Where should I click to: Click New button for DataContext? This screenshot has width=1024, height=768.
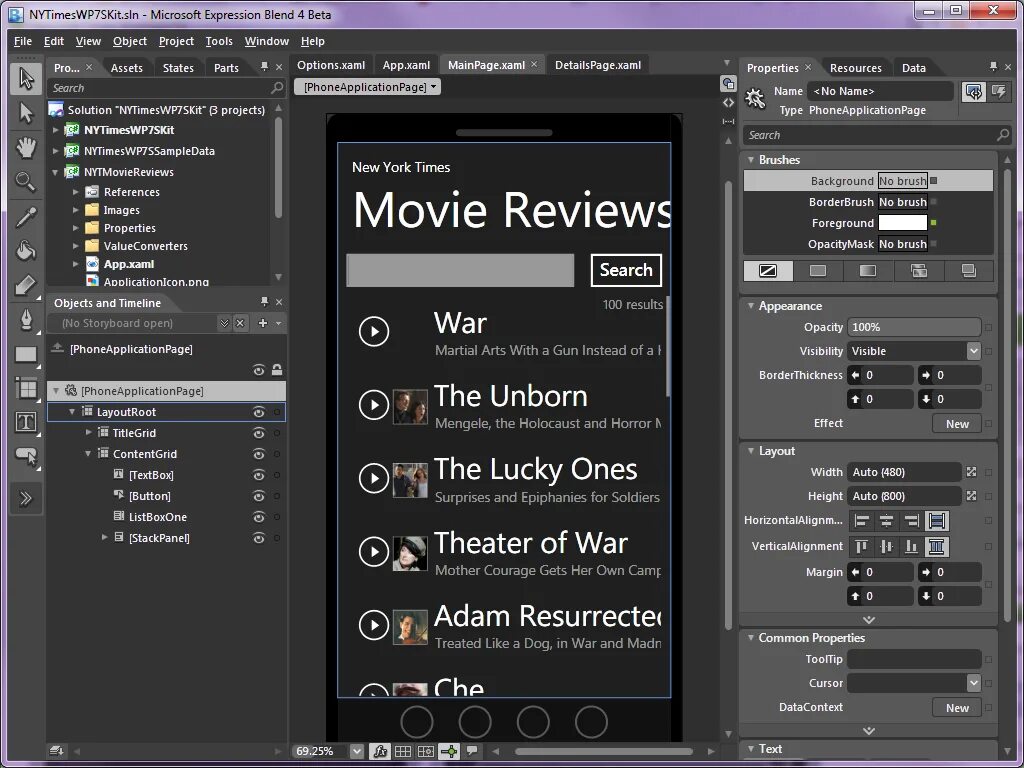tap(957, 708)
